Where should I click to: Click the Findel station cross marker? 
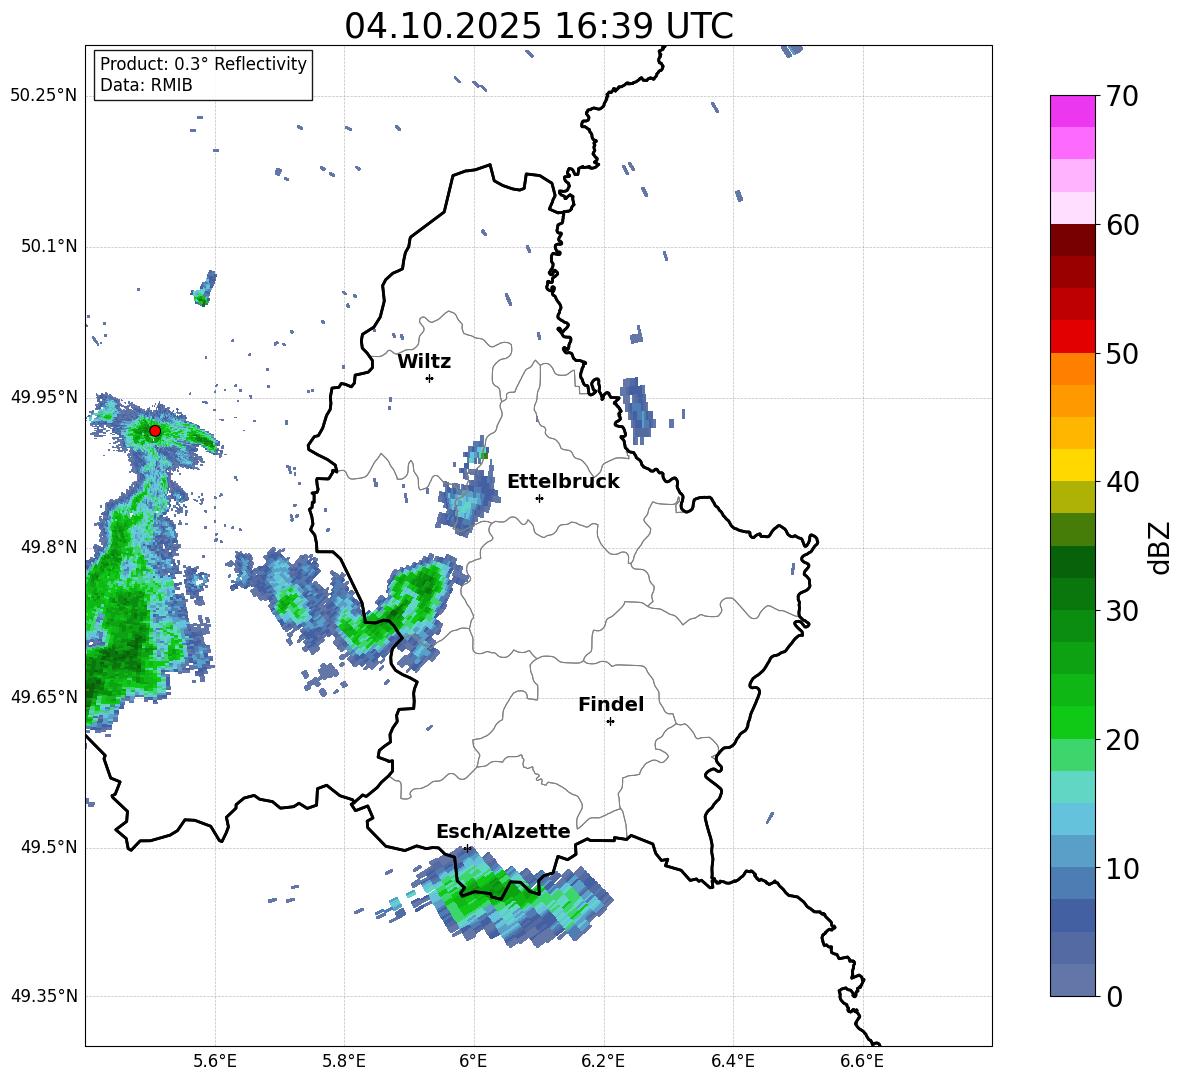610,722
